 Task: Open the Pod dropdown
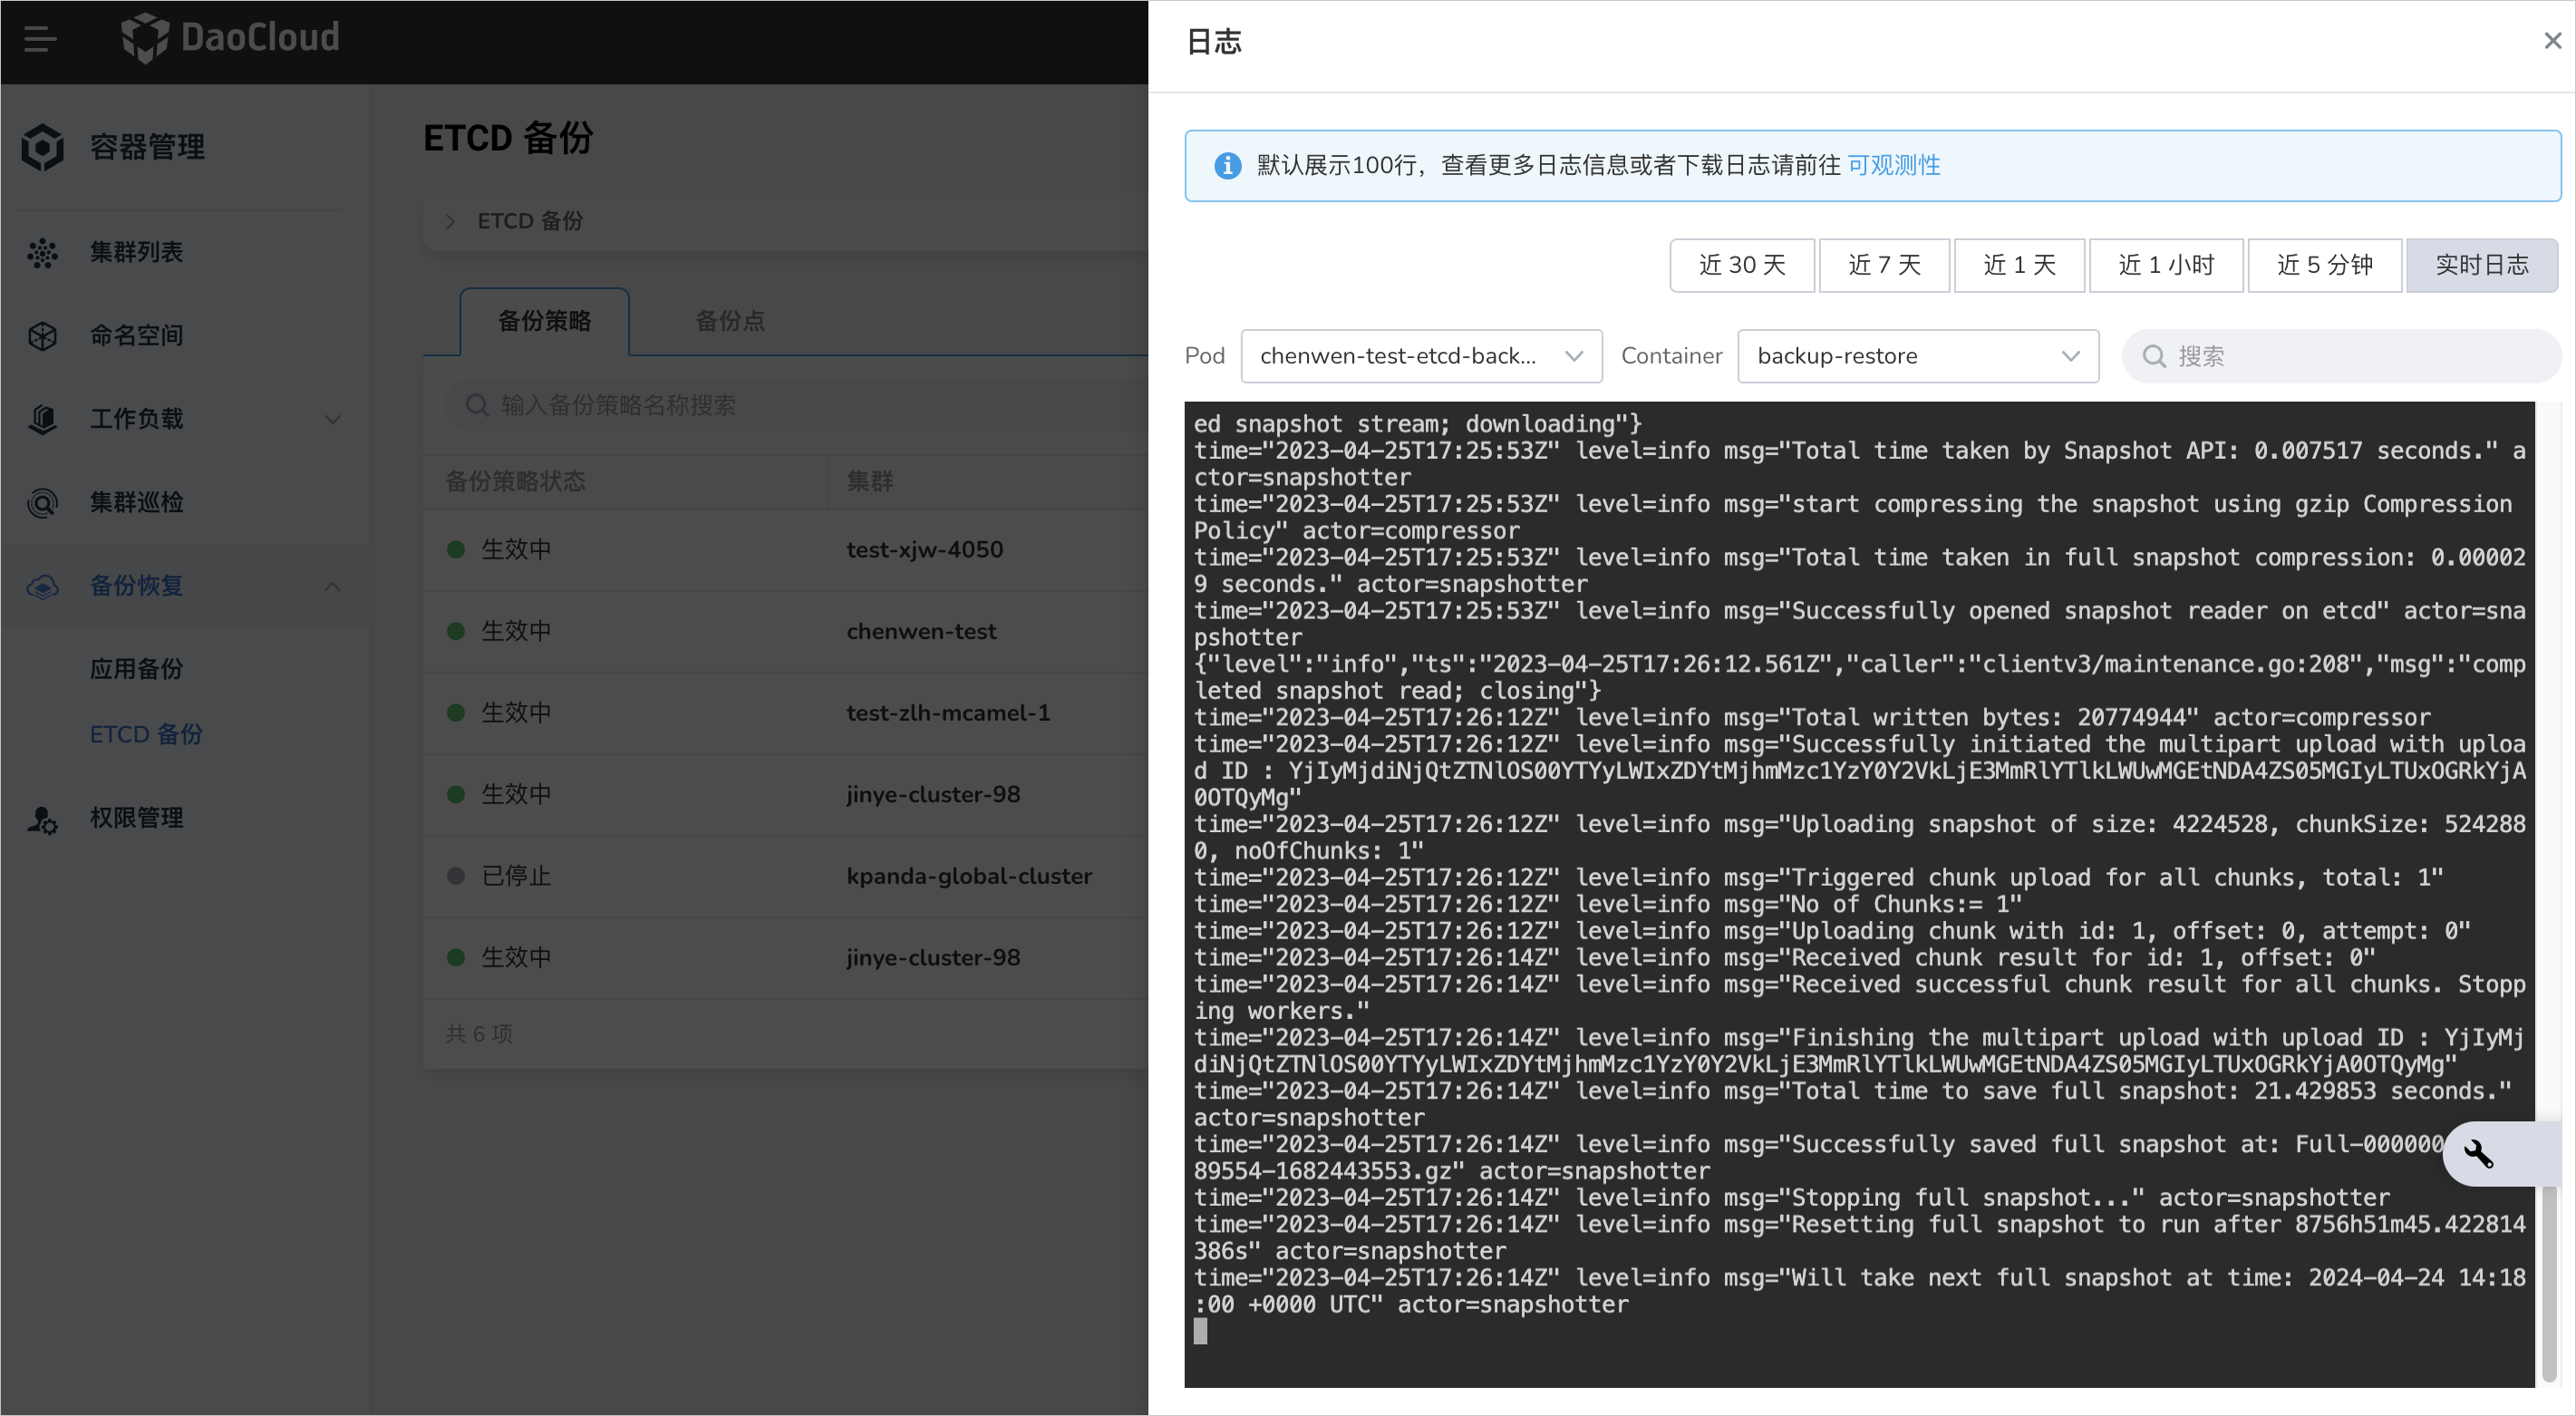1421,356
